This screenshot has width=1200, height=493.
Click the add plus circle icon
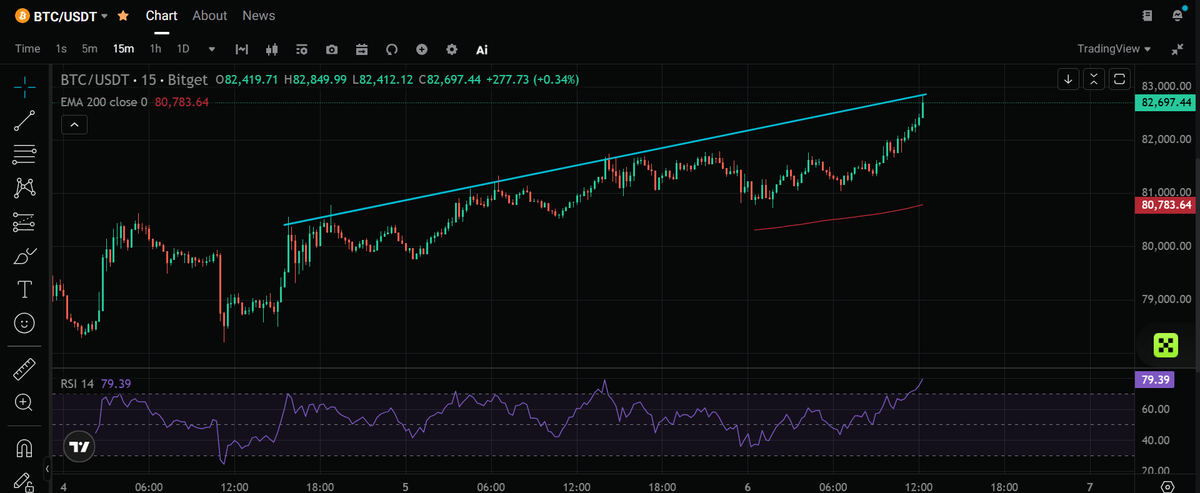click(422, 49)
